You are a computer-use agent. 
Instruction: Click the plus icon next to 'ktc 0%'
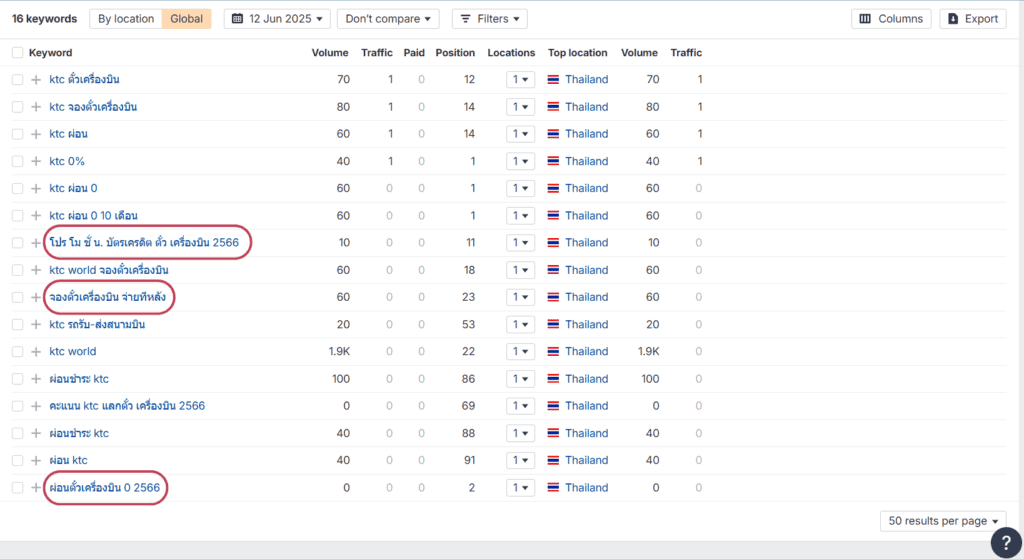coord(36,161)
